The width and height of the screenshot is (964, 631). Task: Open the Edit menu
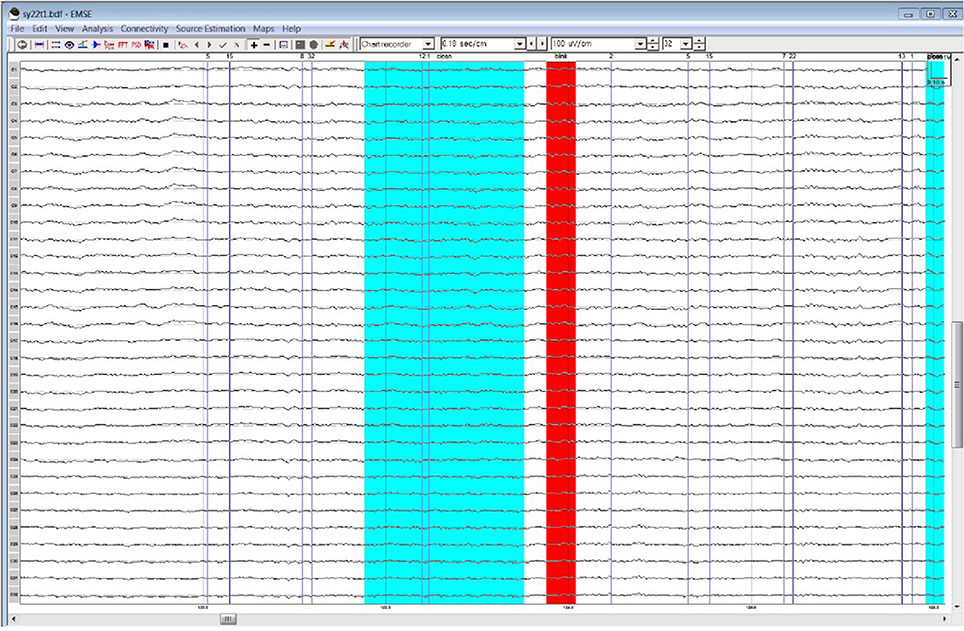(x=40, y=28)
